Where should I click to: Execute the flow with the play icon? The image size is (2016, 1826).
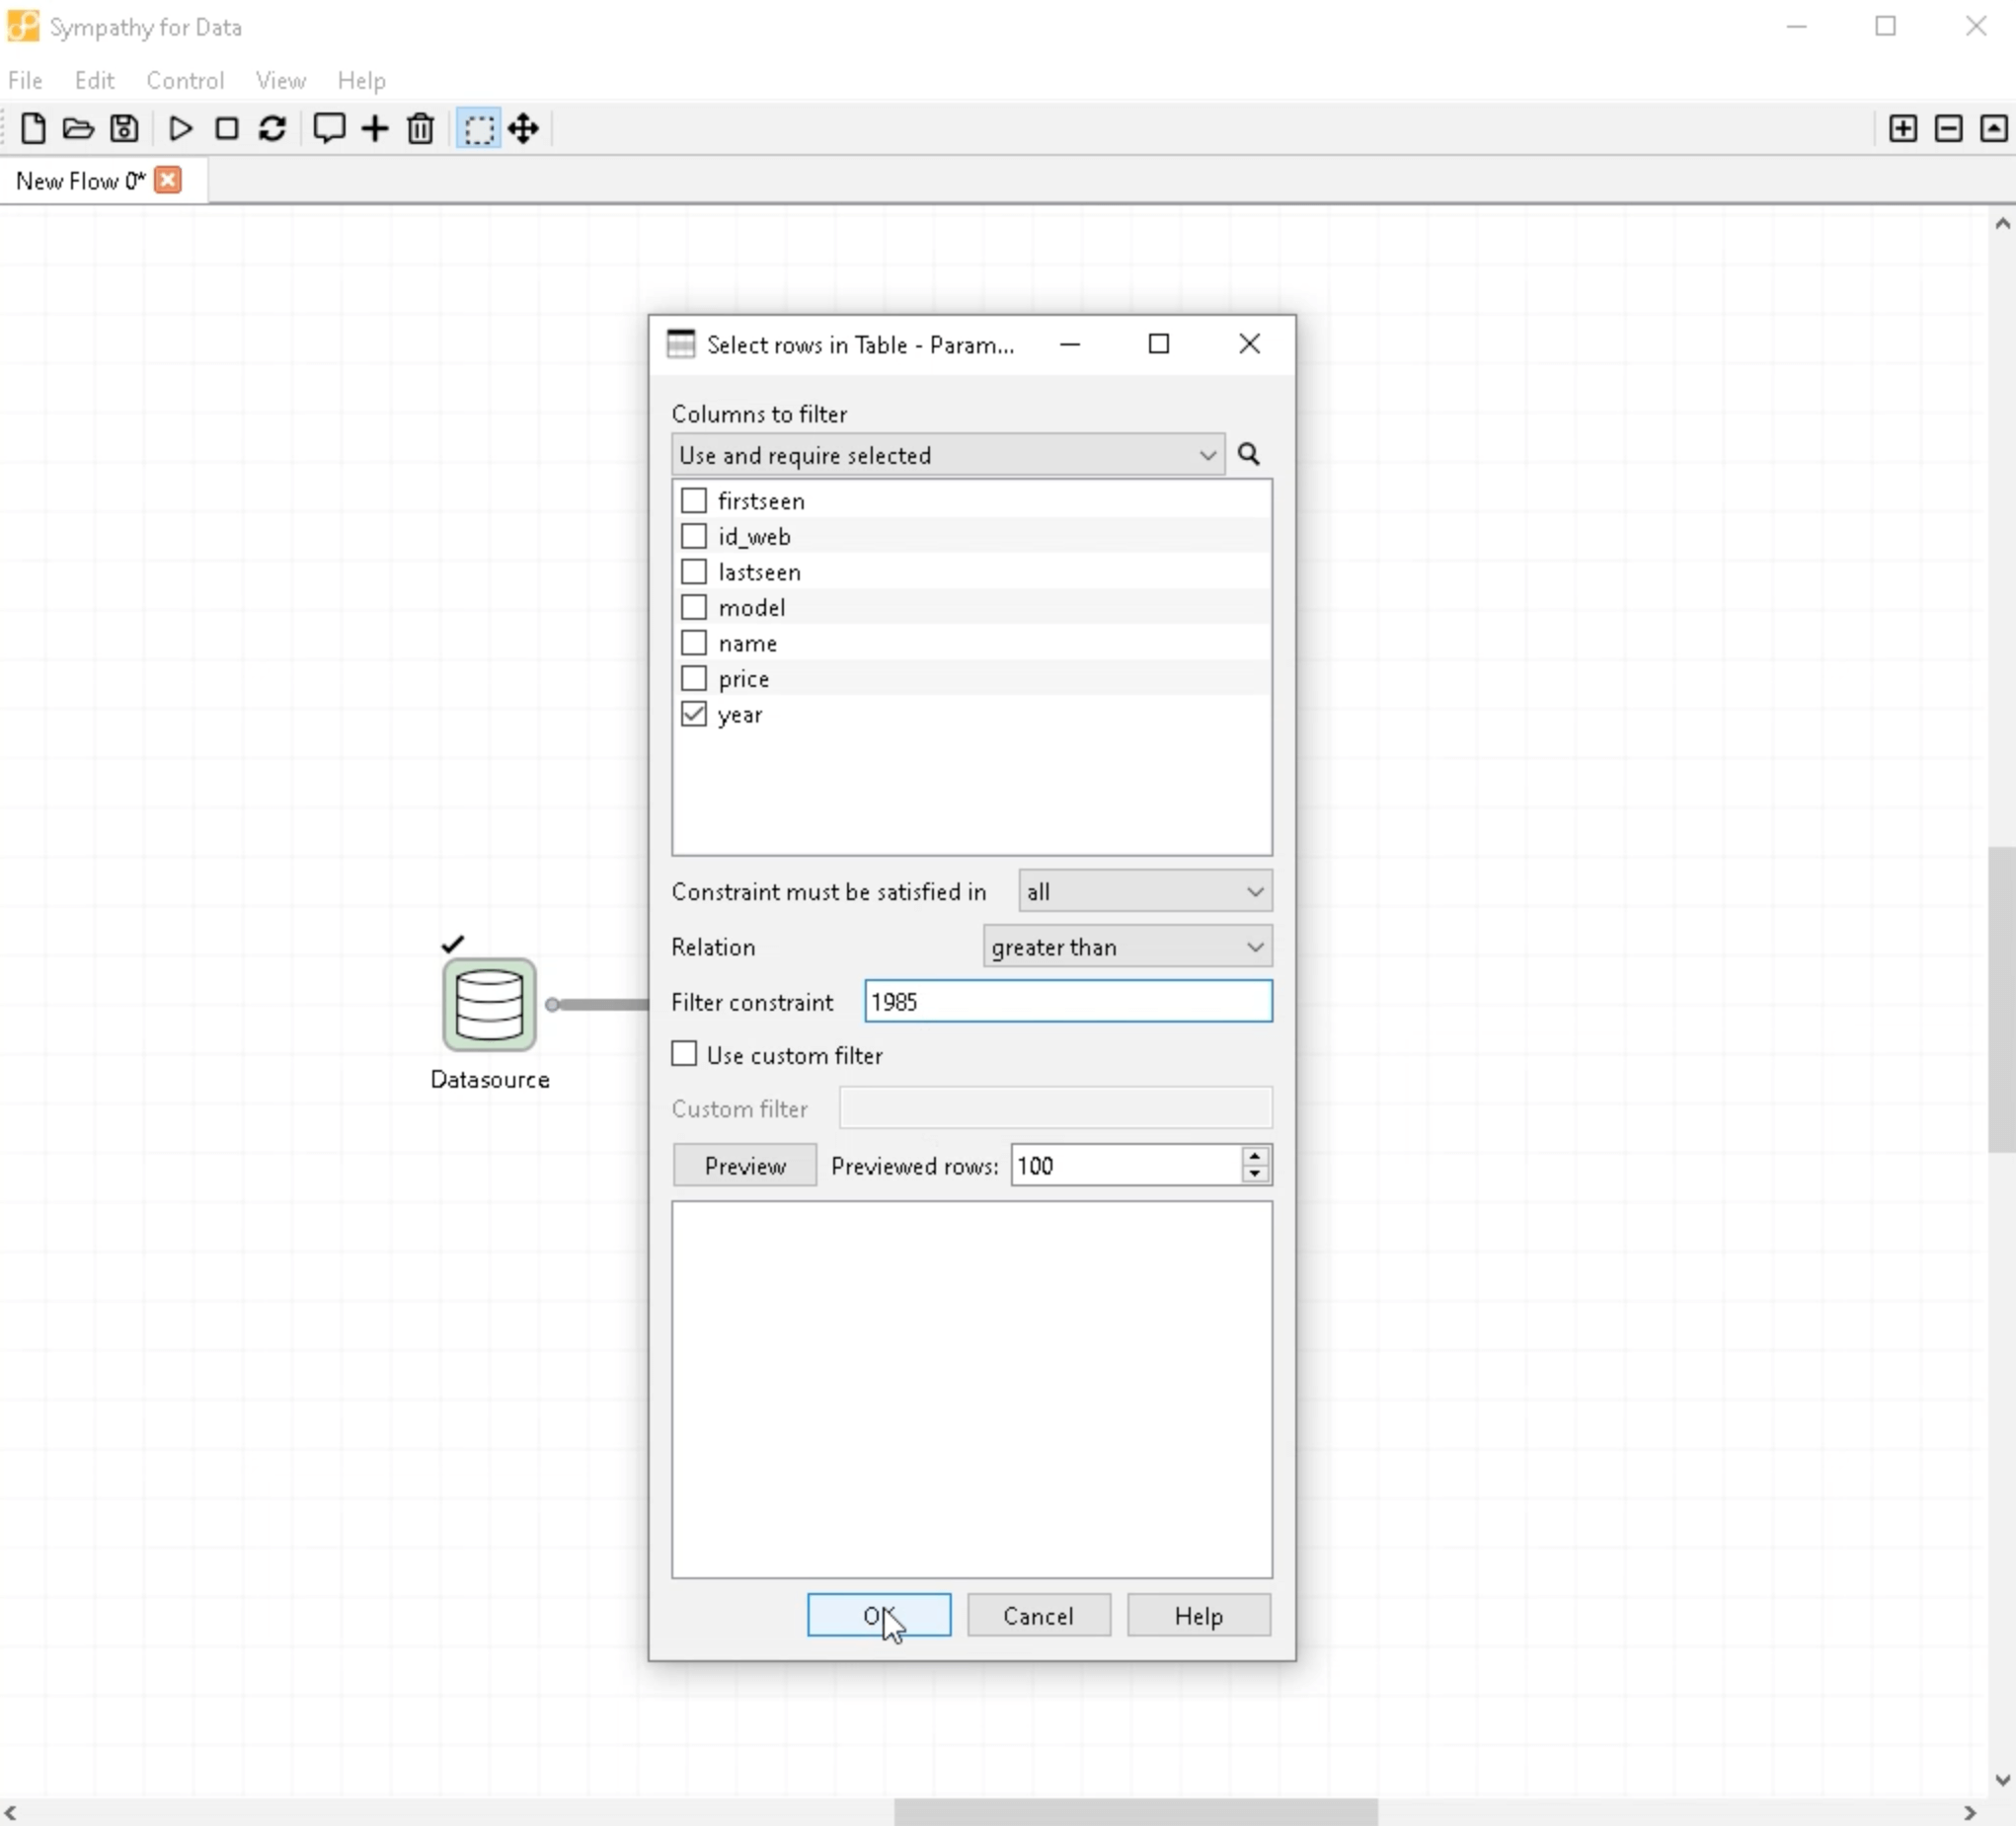coord(180,128)
